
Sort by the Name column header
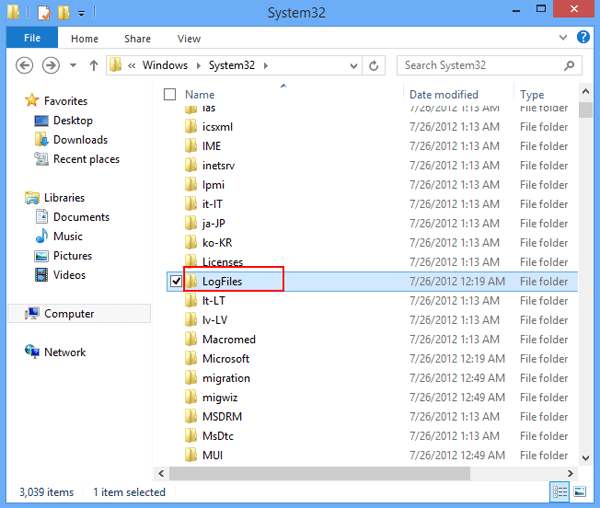coord(200,94)
